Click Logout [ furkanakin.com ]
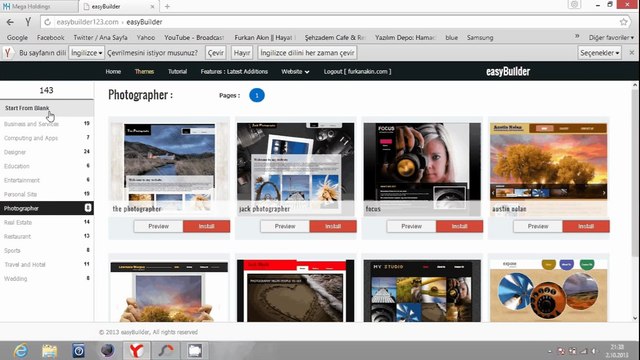This screenshot has width=640, height=360. click(x=357, y=71)
